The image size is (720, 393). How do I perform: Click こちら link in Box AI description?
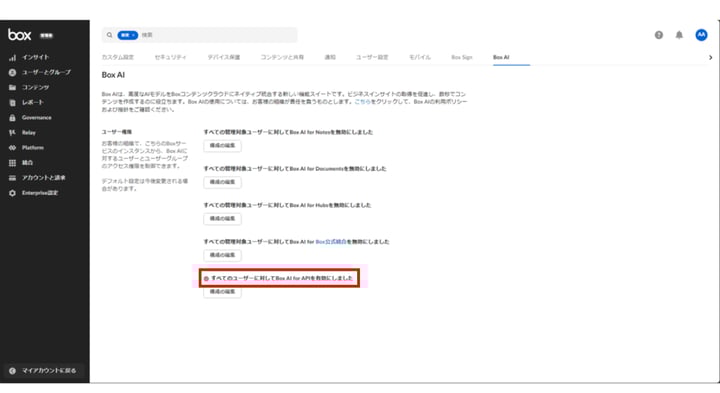click(x=362, y=101)
